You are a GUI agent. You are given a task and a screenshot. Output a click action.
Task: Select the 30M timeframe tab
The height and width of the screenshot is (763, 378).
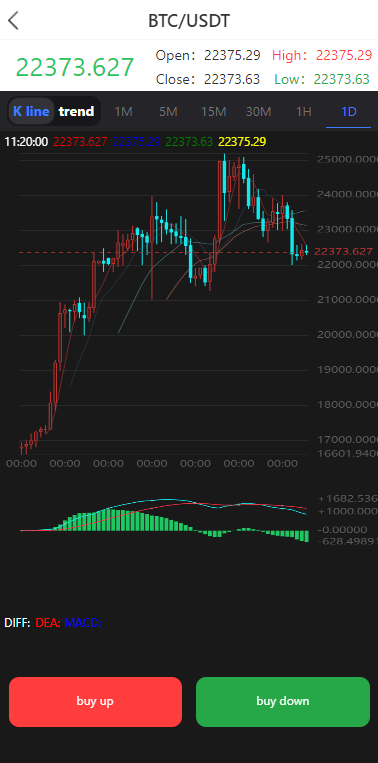258,112
